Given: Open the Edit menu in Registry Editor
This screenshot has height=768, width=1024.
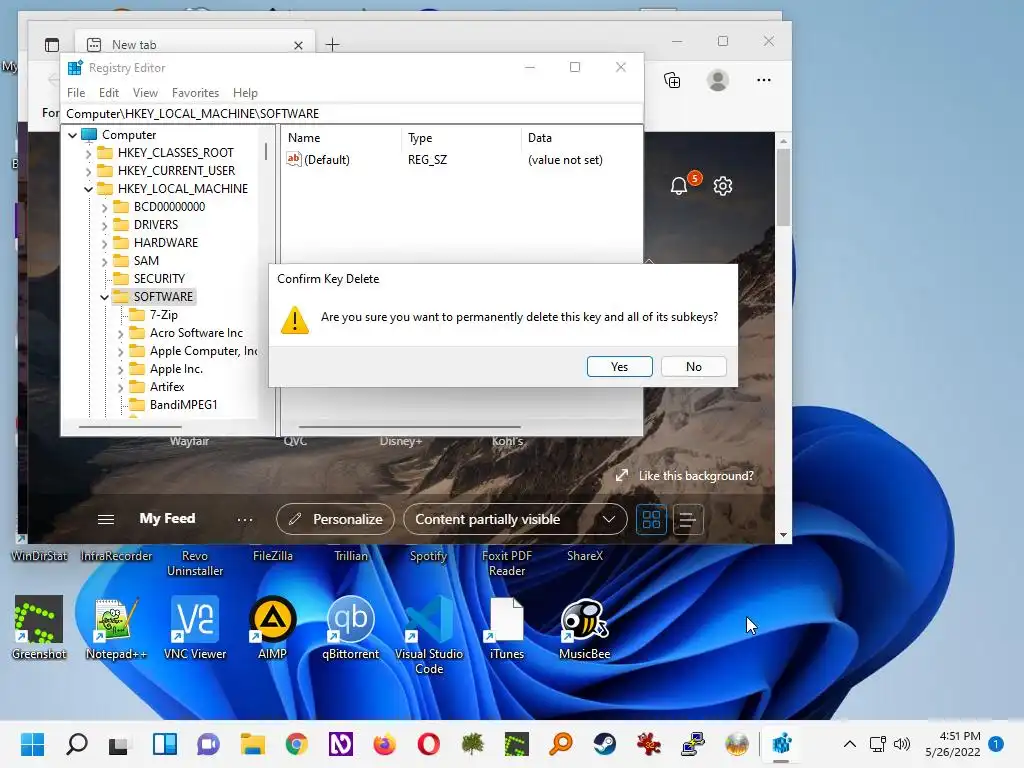Looking at the screenshot, I should [x=108, y=93].
